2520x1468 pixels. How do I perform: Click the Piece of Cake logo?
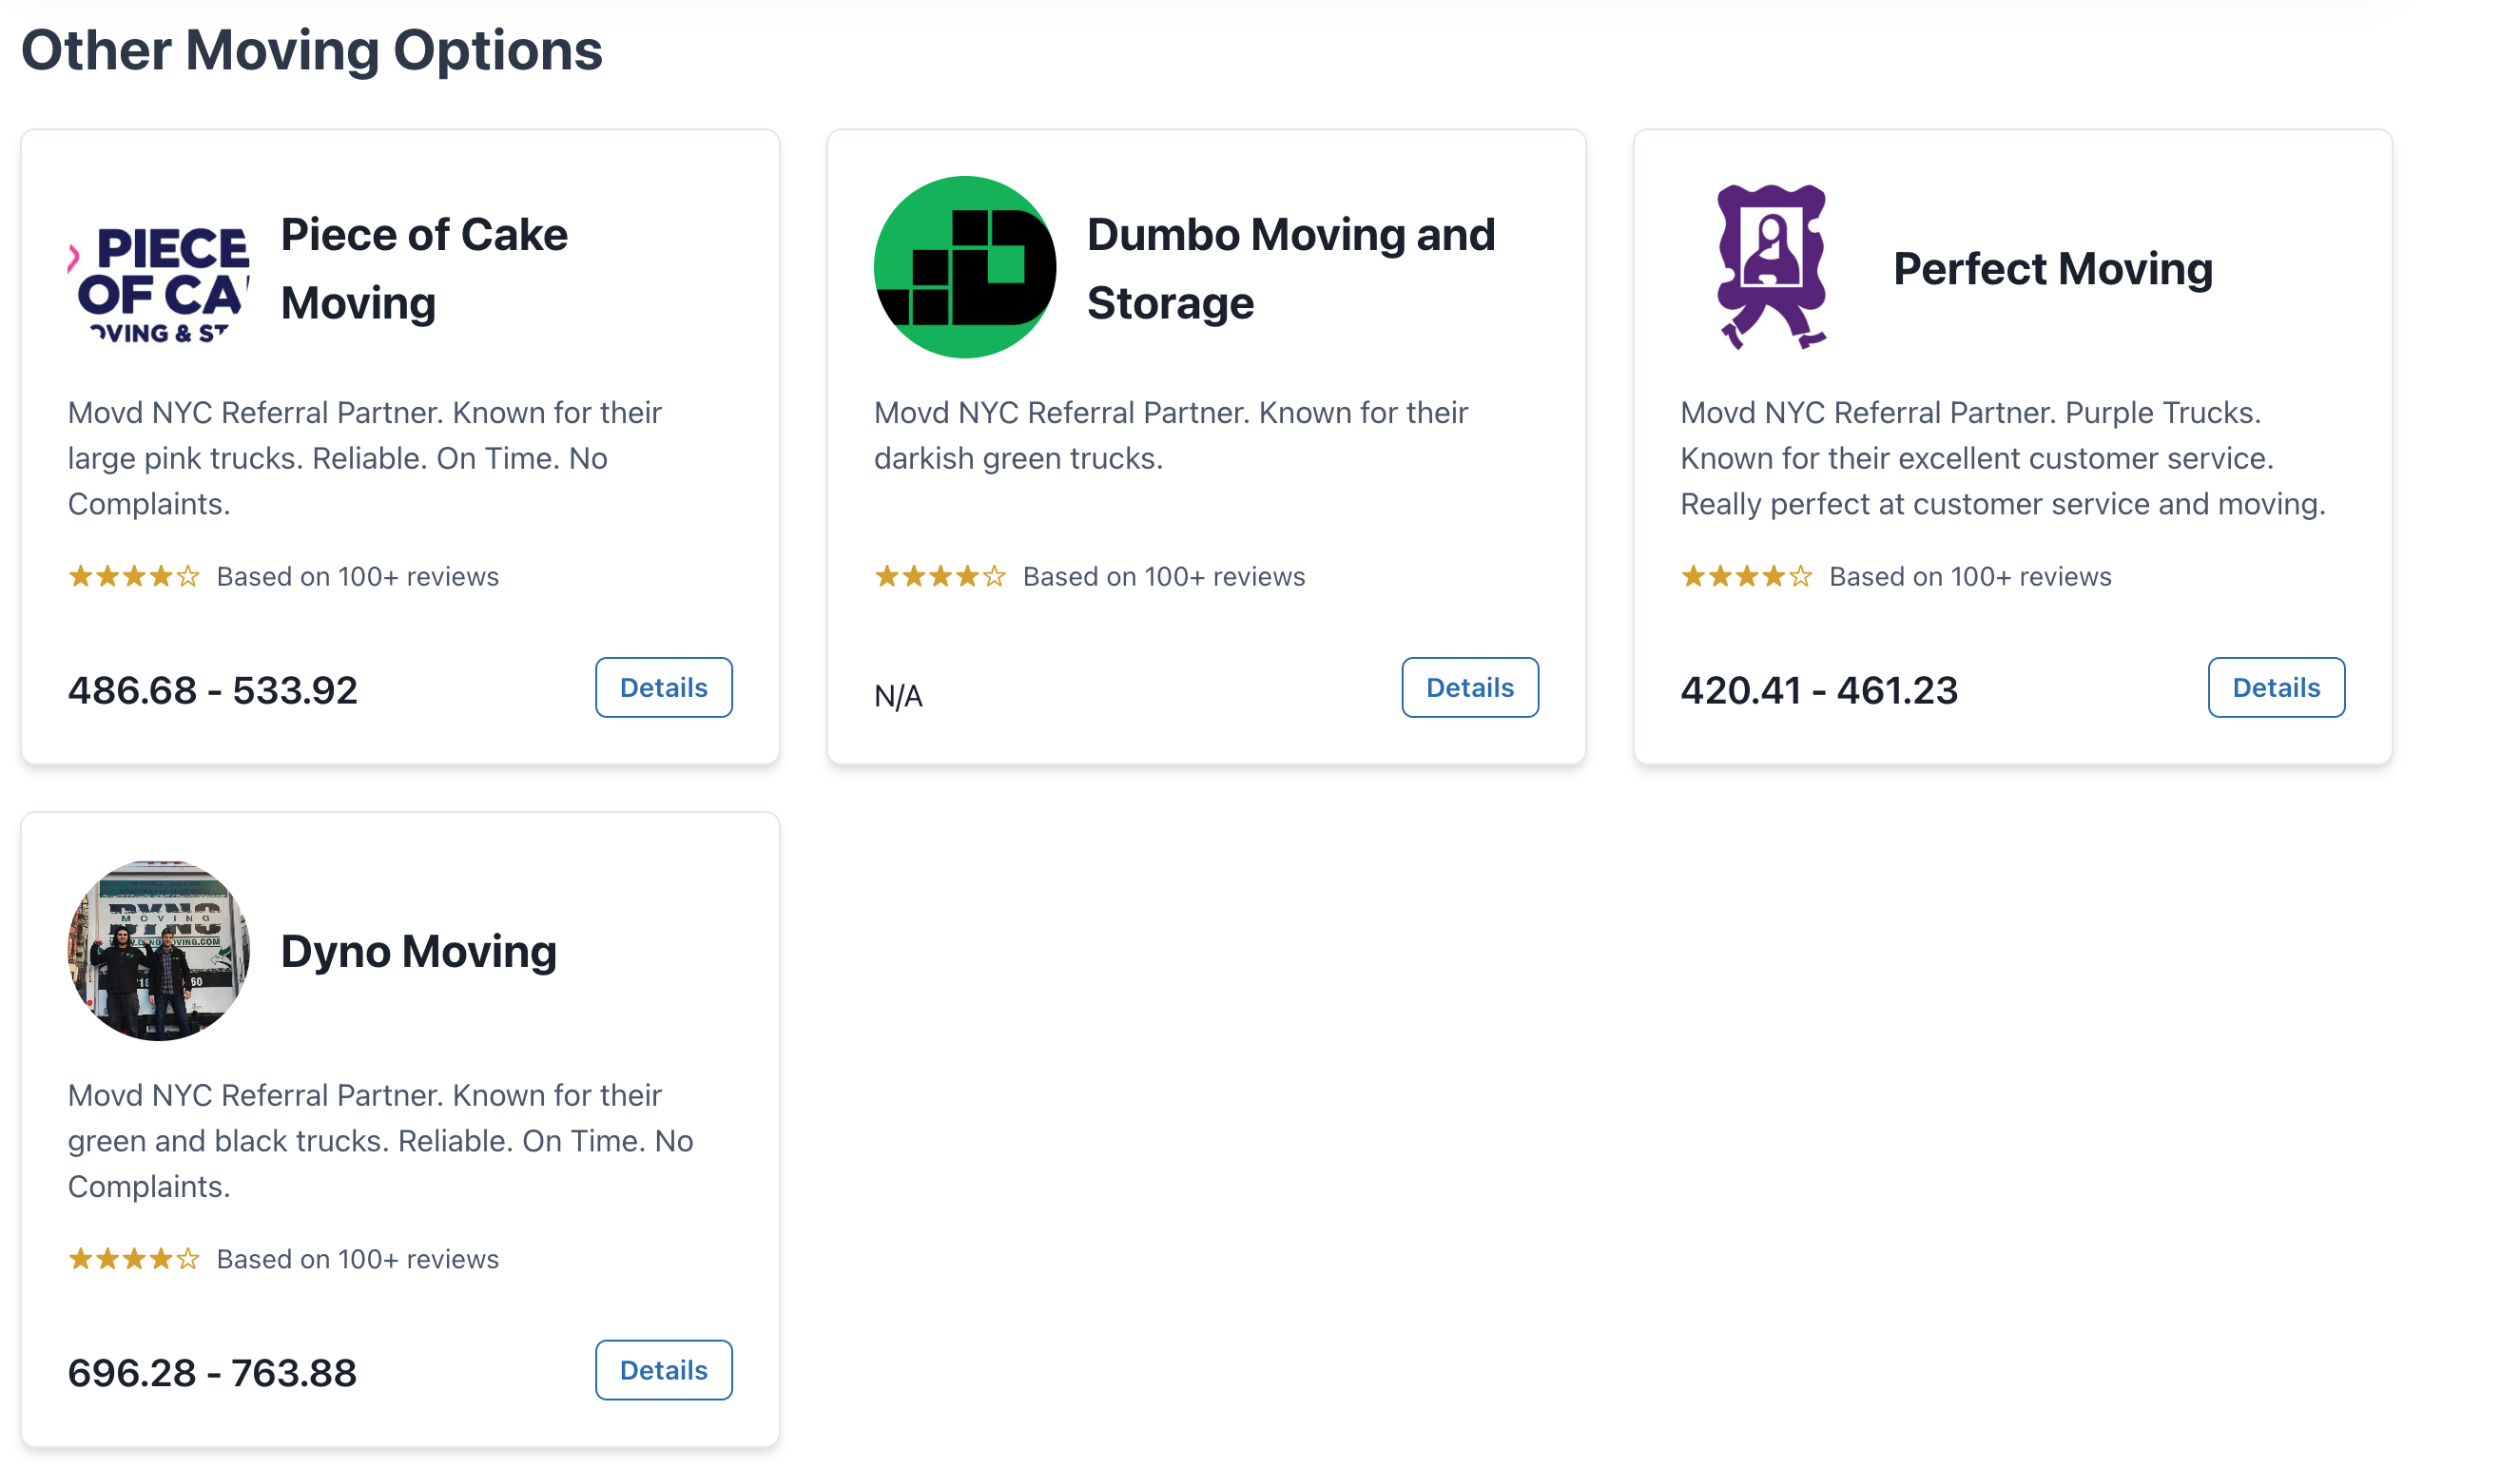point(159,268)
